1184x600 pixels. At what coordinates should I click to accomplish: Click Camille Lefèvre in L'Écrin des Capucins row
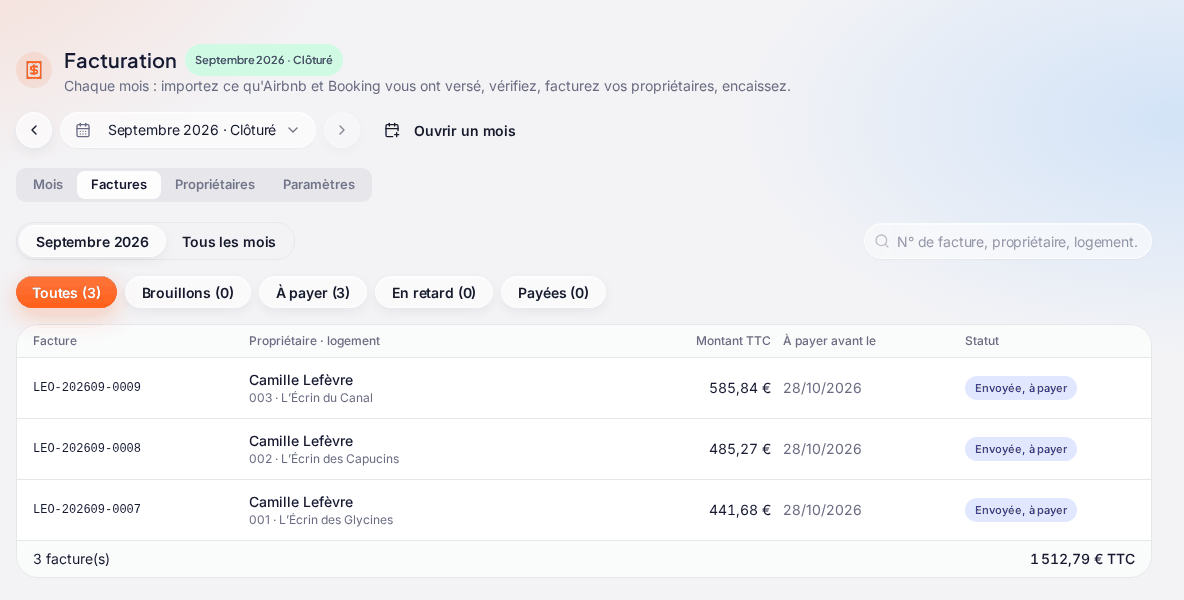(x=301, y=442)
